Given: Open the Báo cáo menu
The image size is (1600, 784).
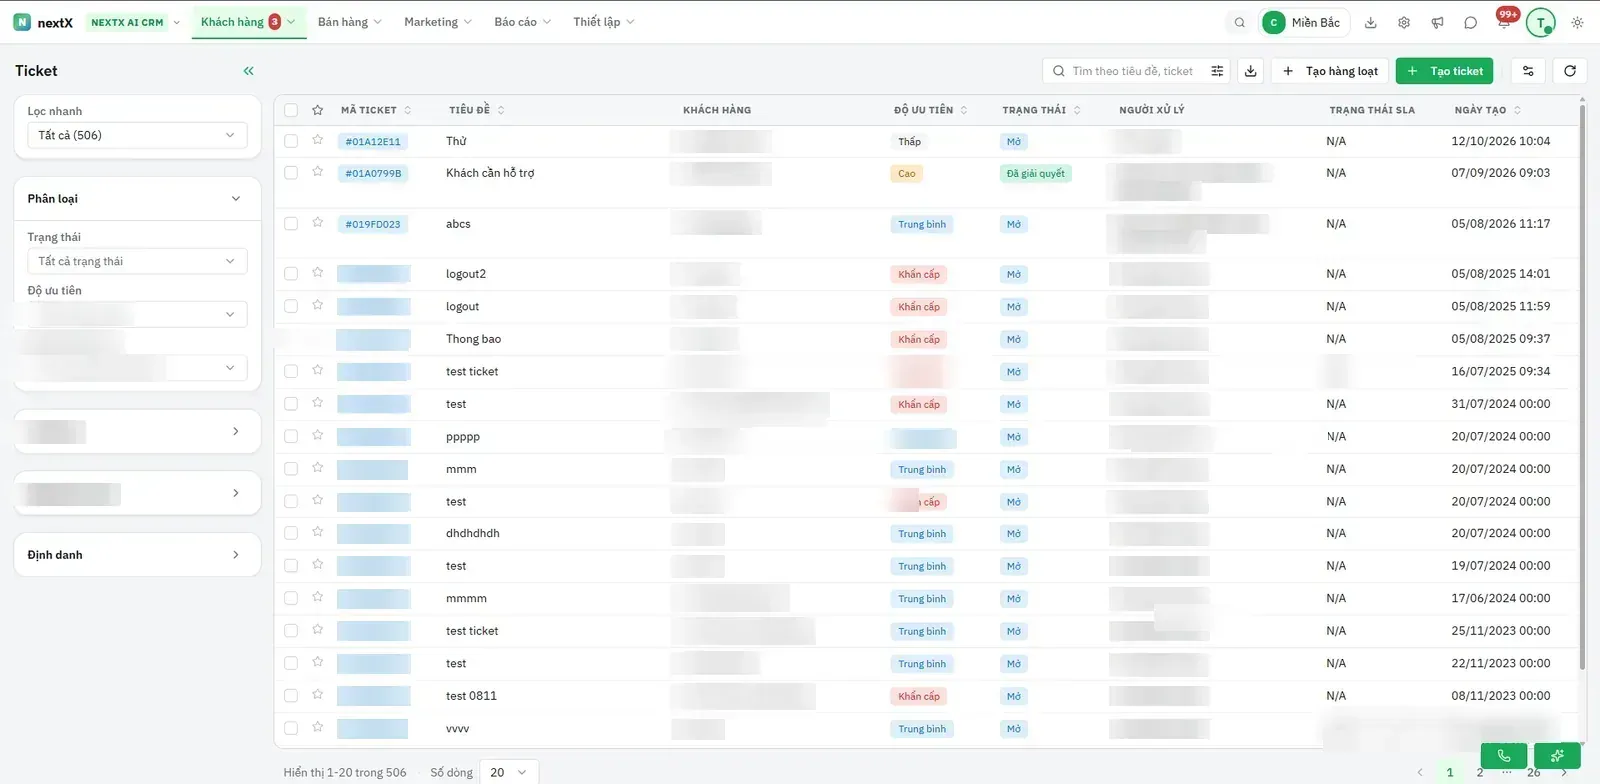Looking at the screenshot, I should [x=522, y=22].
